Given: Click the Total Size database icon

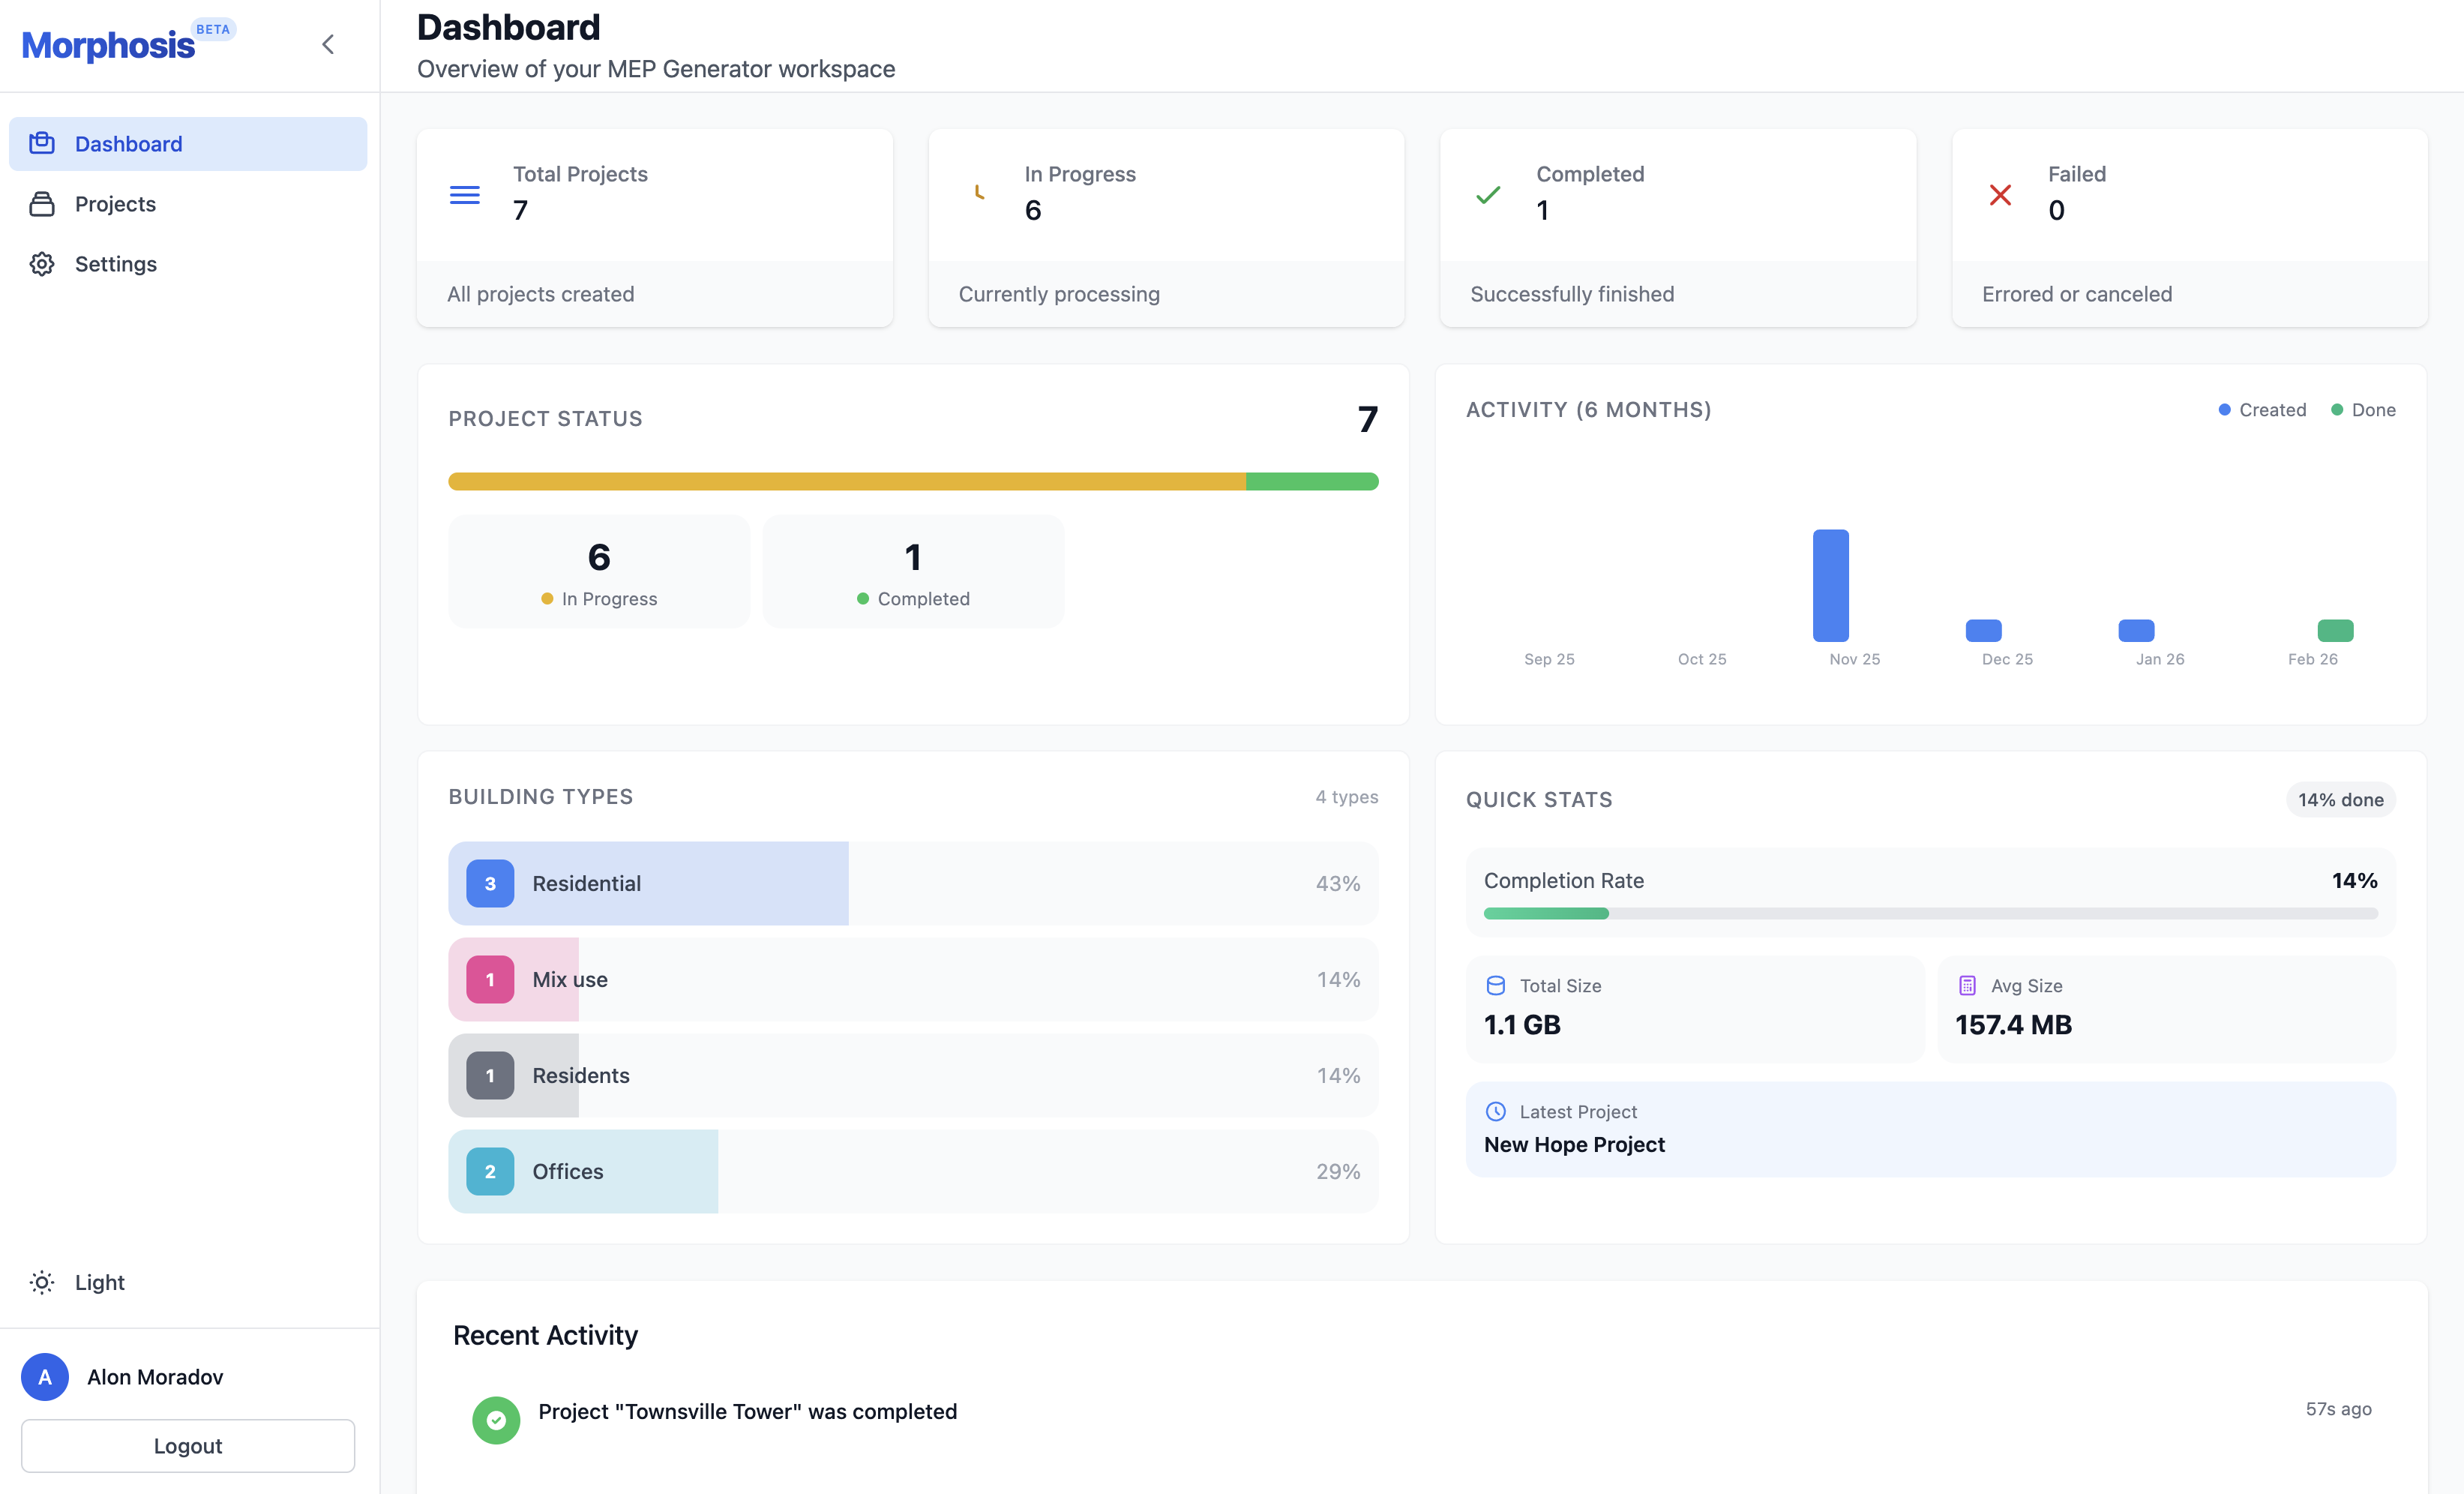Looking at the screenshot, I should (1496, 984).
